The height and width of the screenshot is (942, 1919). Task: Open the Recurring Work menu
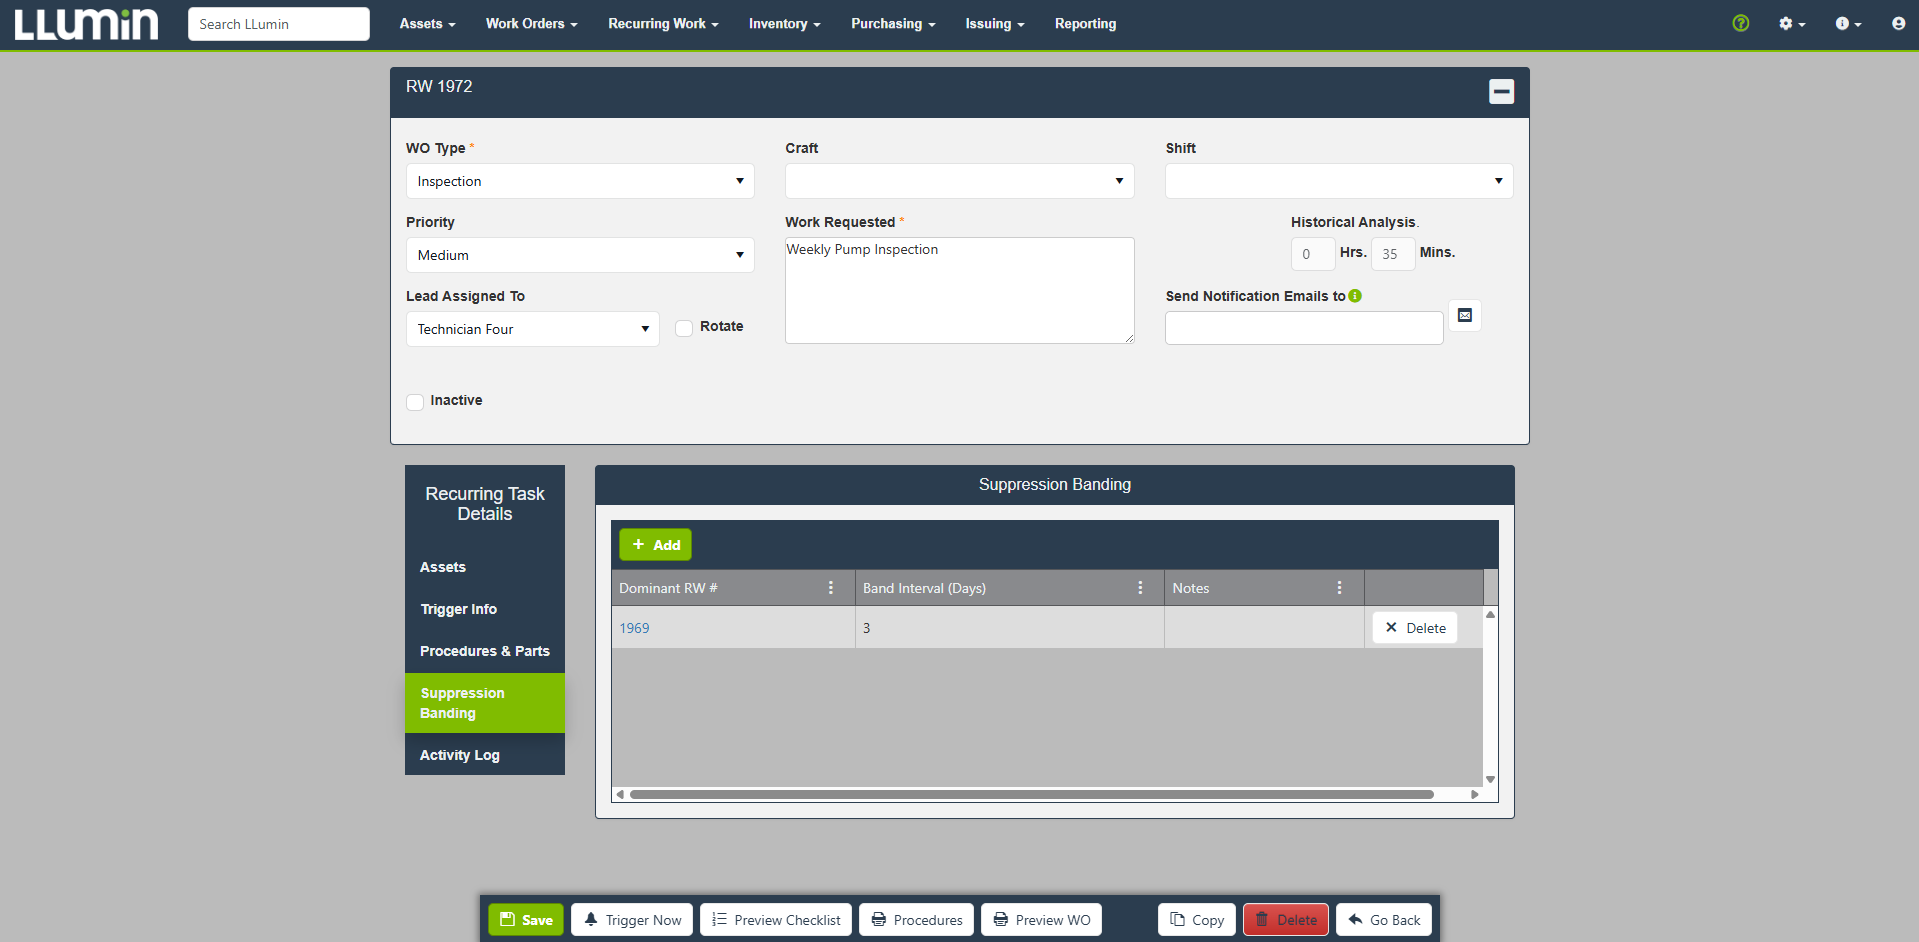663,24
